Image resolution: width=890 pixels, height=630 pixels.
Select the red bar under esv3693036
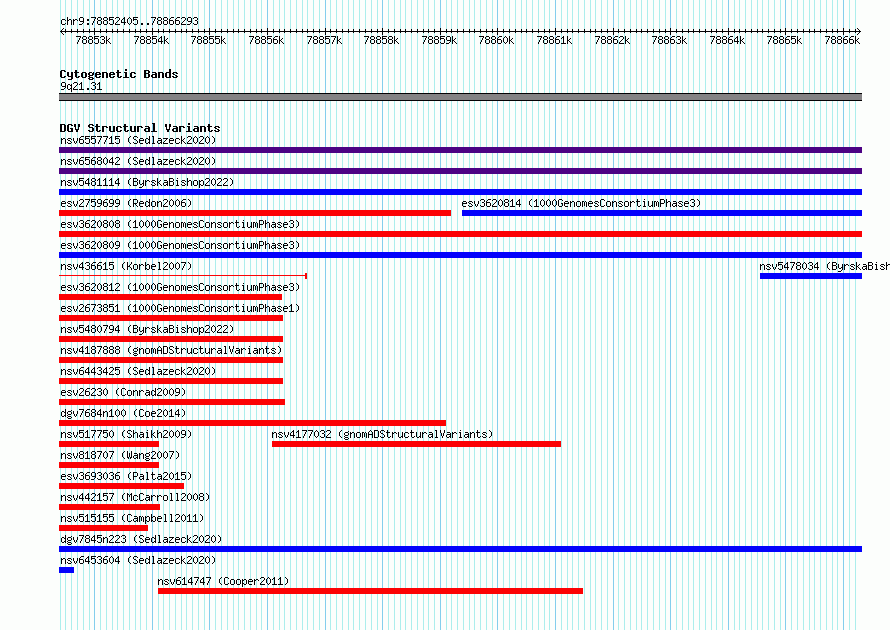[121, 486]
